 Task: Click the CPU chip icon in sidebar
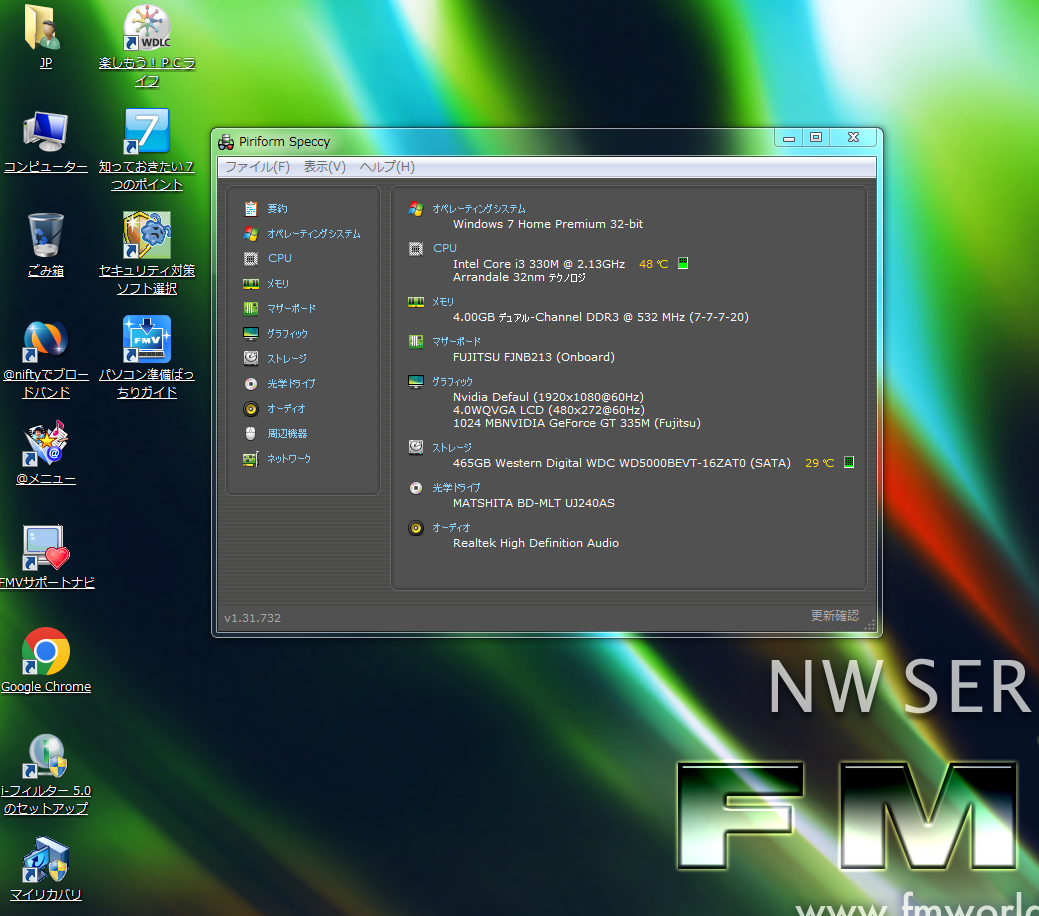250,258
